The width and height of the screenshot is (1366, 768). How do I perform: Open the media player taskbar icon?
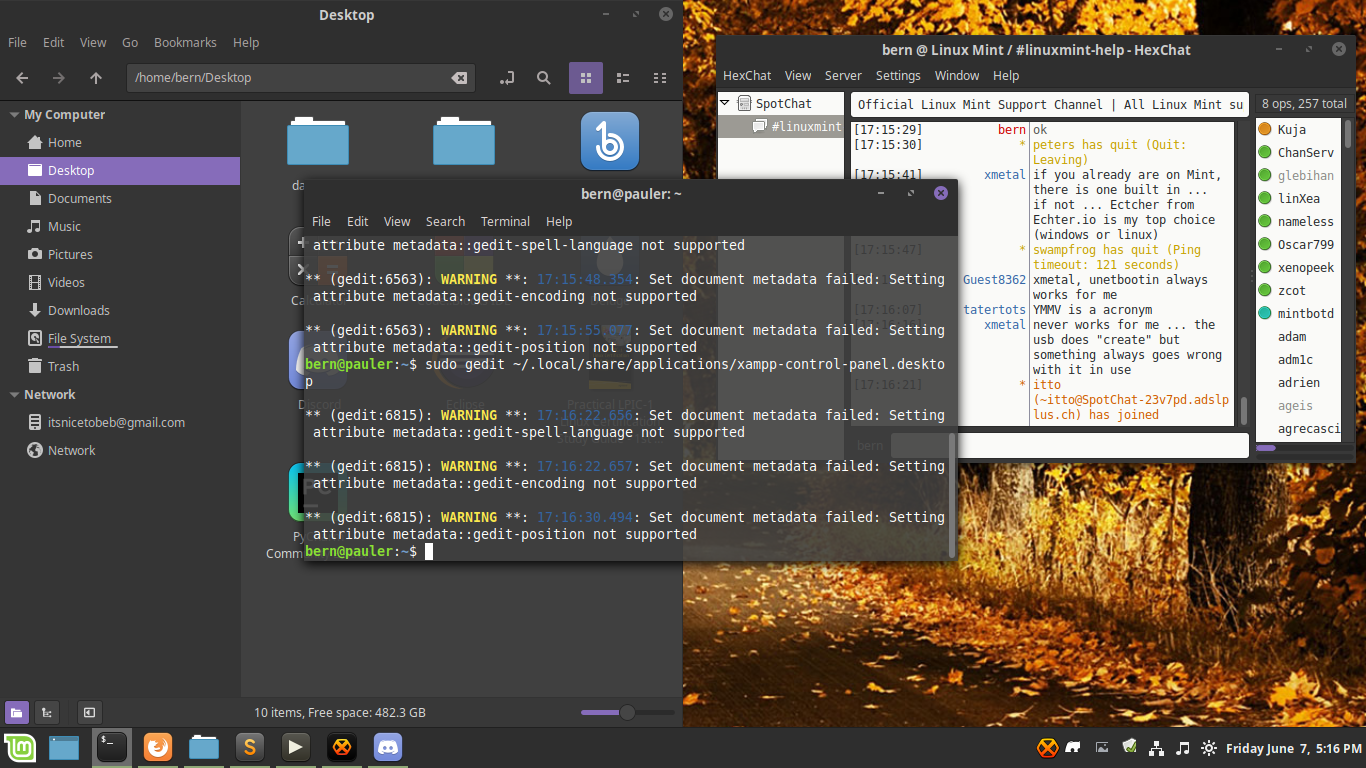pyautogui.click(x=295, y=747)
